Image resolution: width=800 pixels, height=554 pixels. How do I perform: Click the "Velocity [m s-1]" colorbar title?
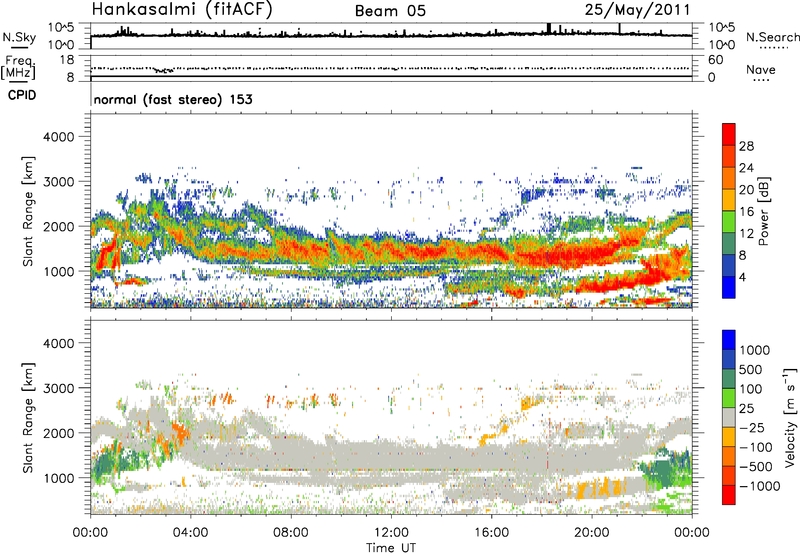point(790,416)
